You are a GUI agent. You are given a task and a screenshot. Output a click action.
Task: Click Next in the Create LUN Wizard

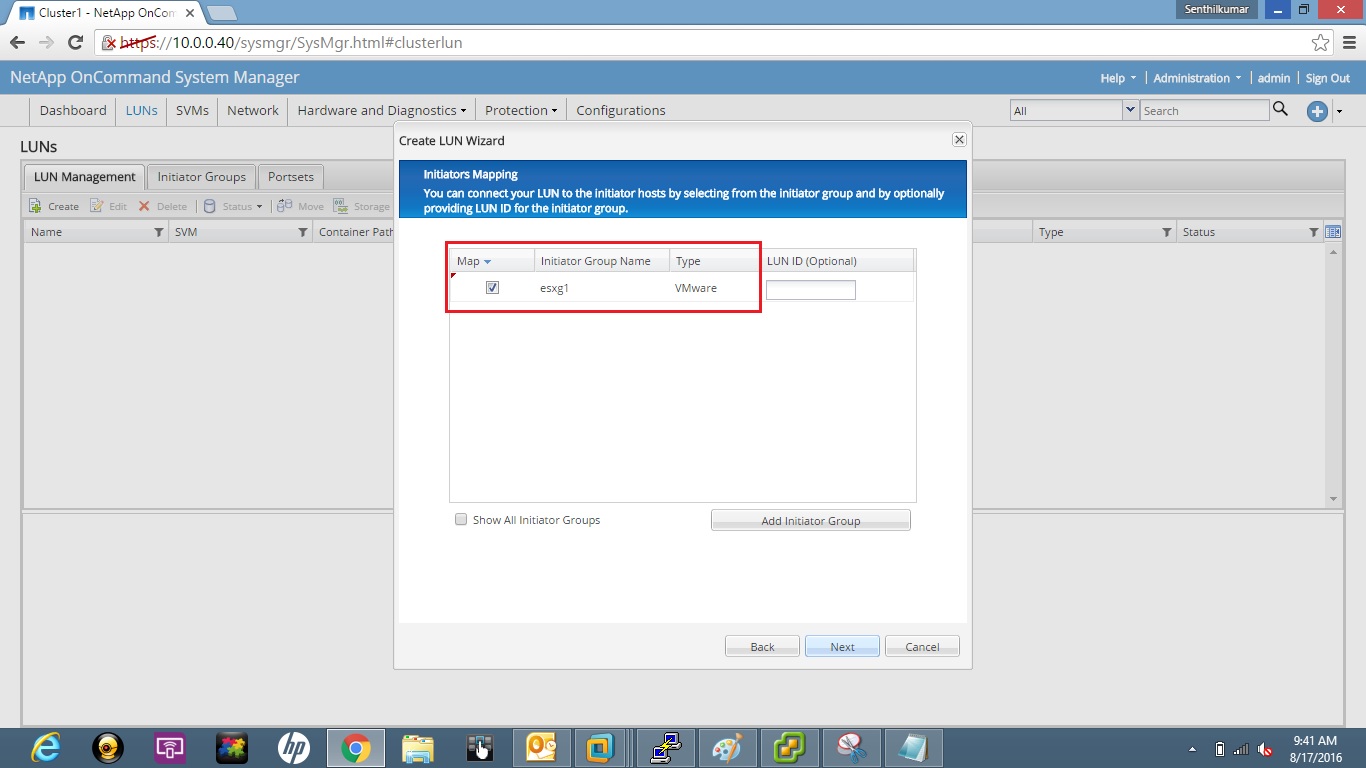(841, 645)
